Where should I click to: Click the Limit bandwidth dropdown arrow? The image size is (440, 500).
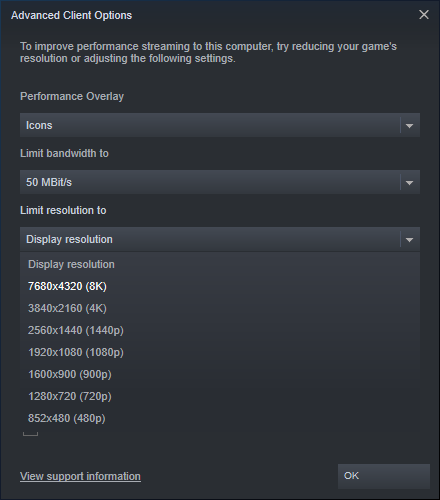pyautogui.click(x=410, y=183)
